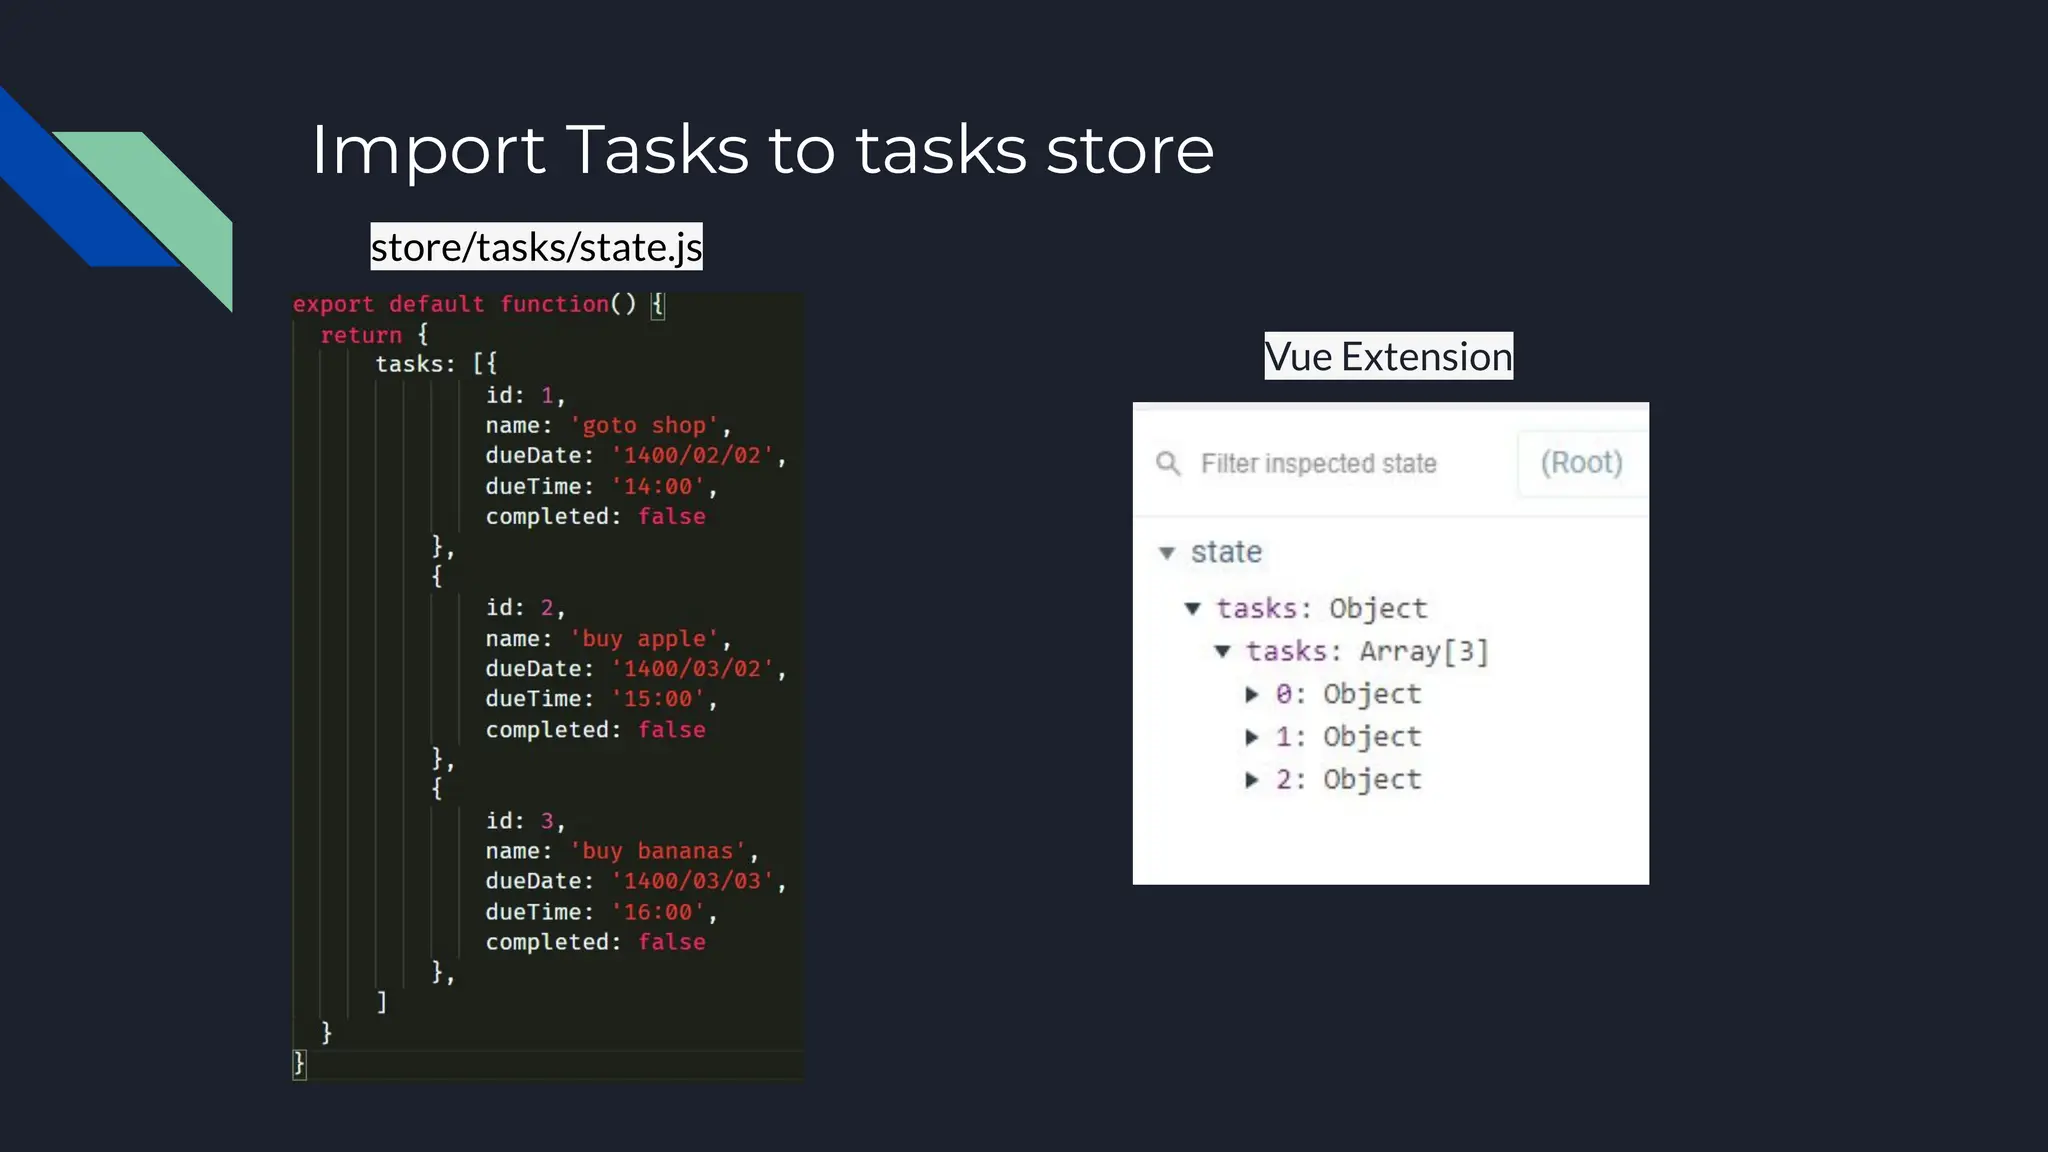
Task: Click the 'tasks: [{' code line
Action: [x=436, y=364]
